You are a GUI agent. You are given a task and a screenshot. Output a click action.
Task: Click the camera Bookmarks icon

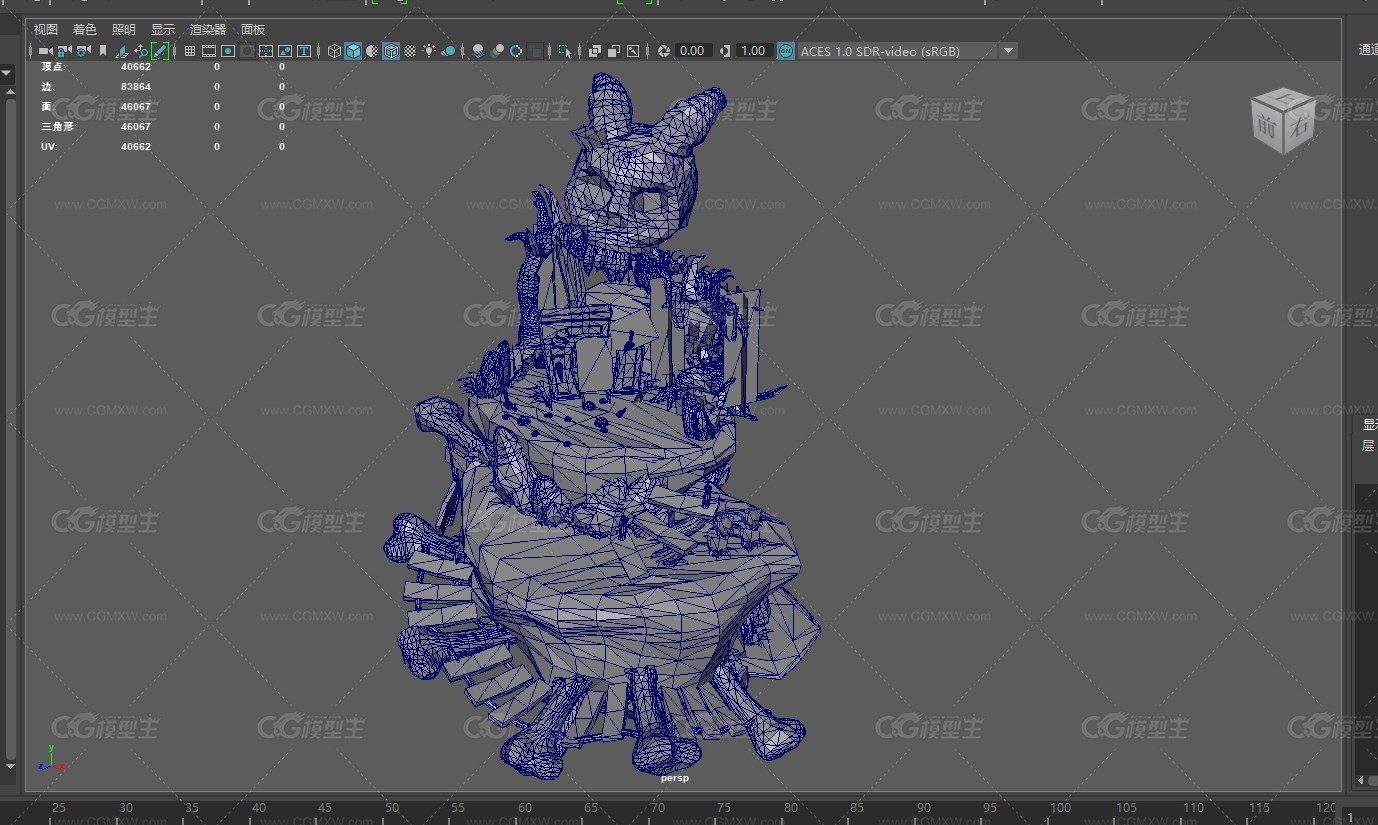tap(103, 51)
